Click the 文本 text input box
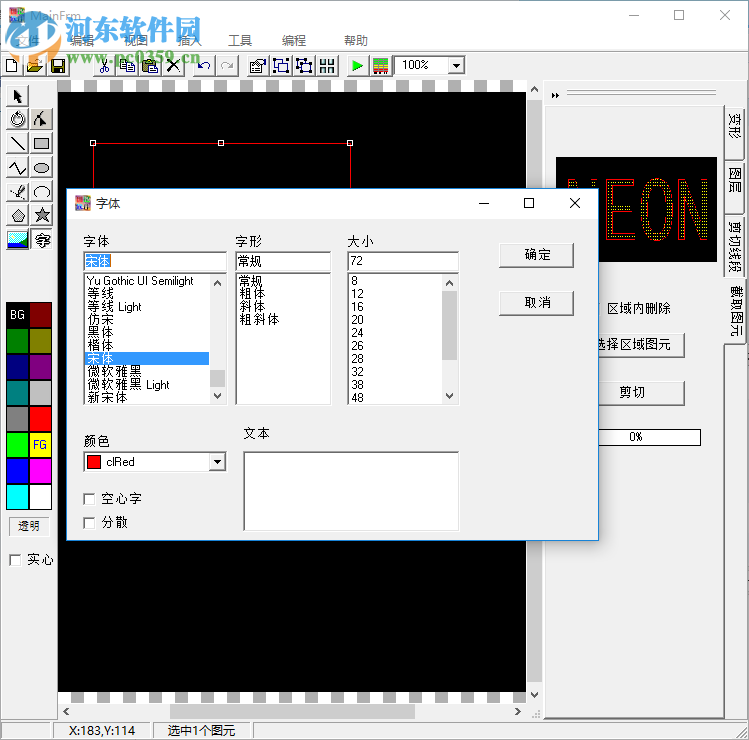 pyautogui.click(x=351, y=491)
